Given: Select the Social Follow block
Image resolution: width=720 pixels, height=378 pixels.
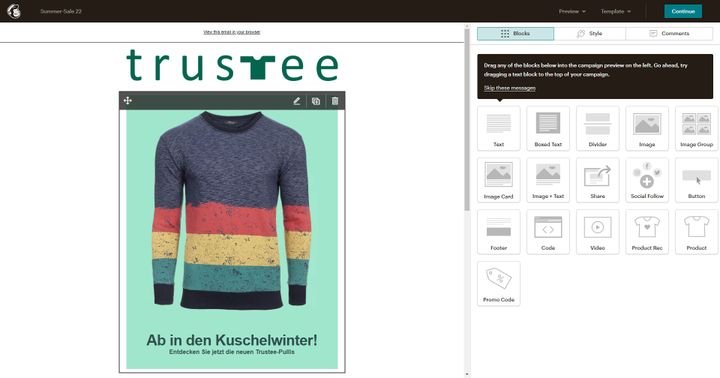Looking at the screenshot, I should coord(647,180).
